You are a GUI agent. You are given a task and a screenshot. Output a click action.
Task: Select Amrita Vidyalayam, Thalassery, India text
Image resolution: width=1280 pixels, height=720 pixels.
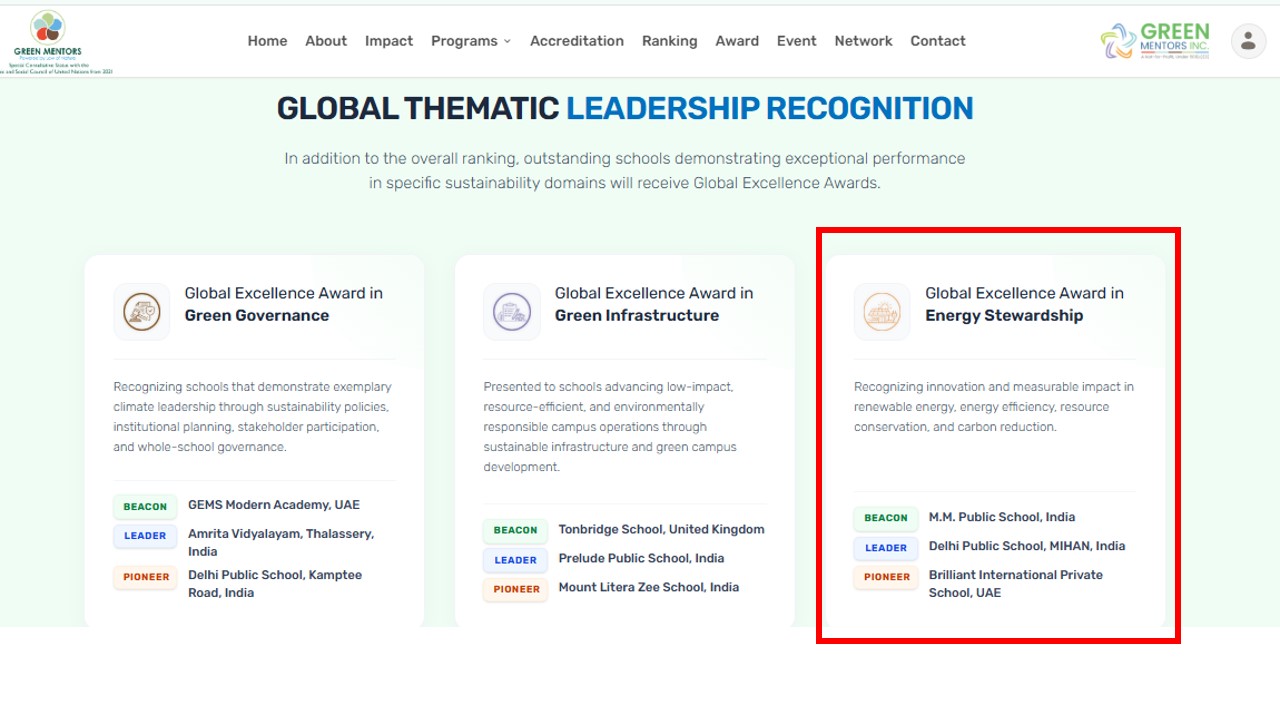pos(281,543)
